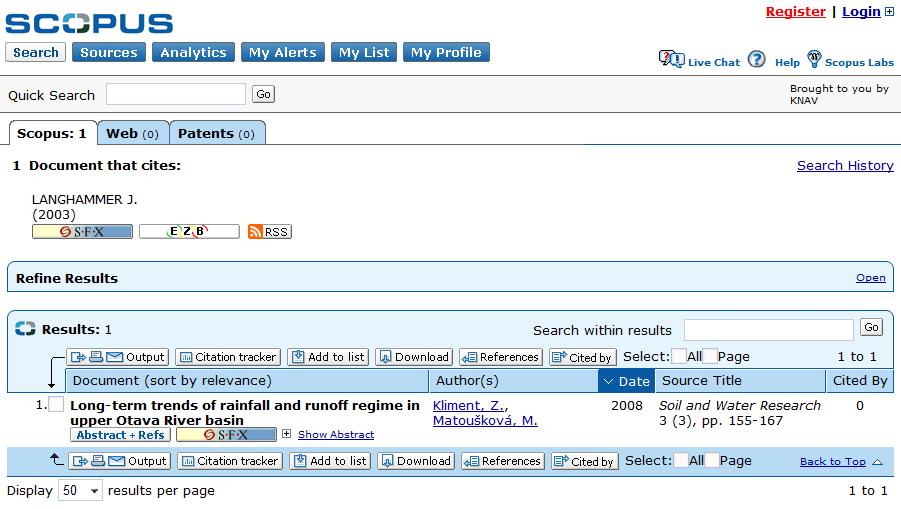Image resolution: width=901 pixels, height=509 pixels.
Task: Click top Cited by button
Action: [x=583, y=357]
